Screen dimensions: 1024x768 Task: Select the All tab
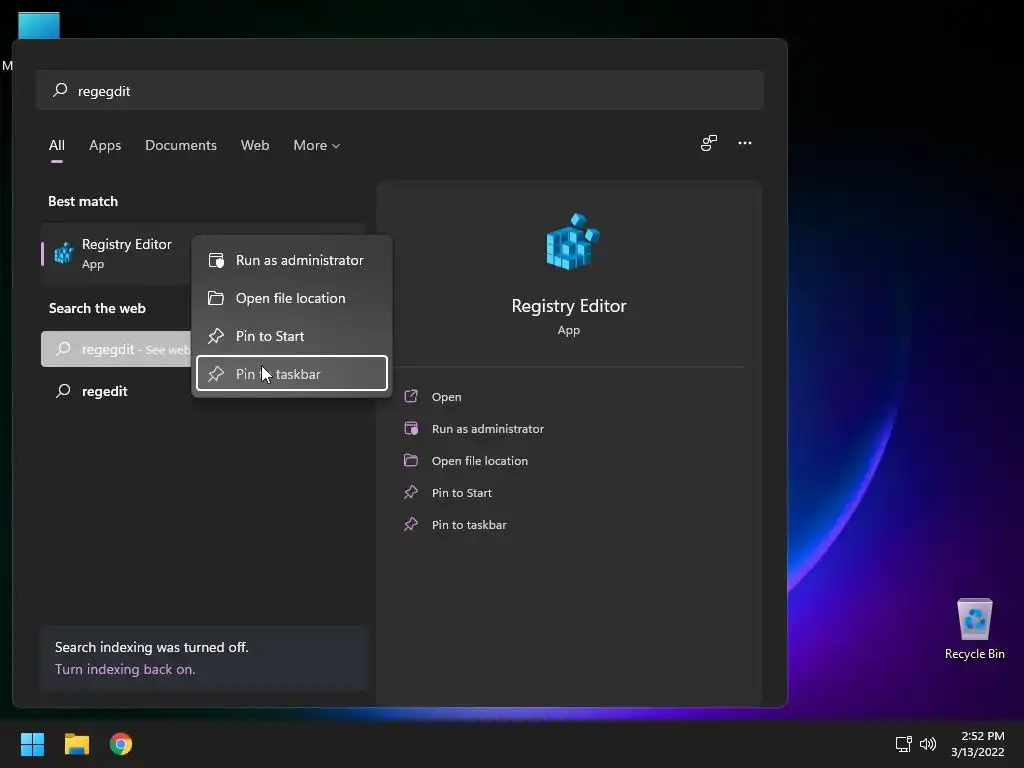pyautogui.click(x=57, y=145)
